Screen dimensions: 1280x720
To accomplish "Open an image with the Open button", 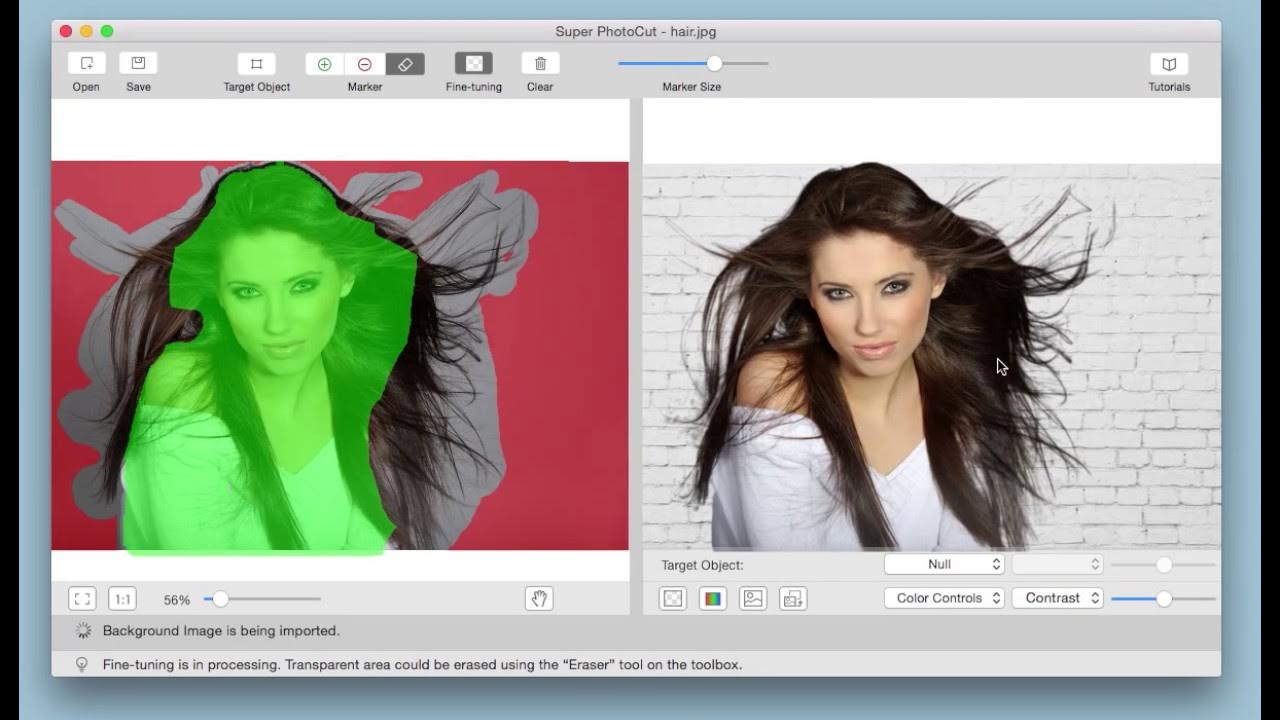I will (x=87, y=63).
